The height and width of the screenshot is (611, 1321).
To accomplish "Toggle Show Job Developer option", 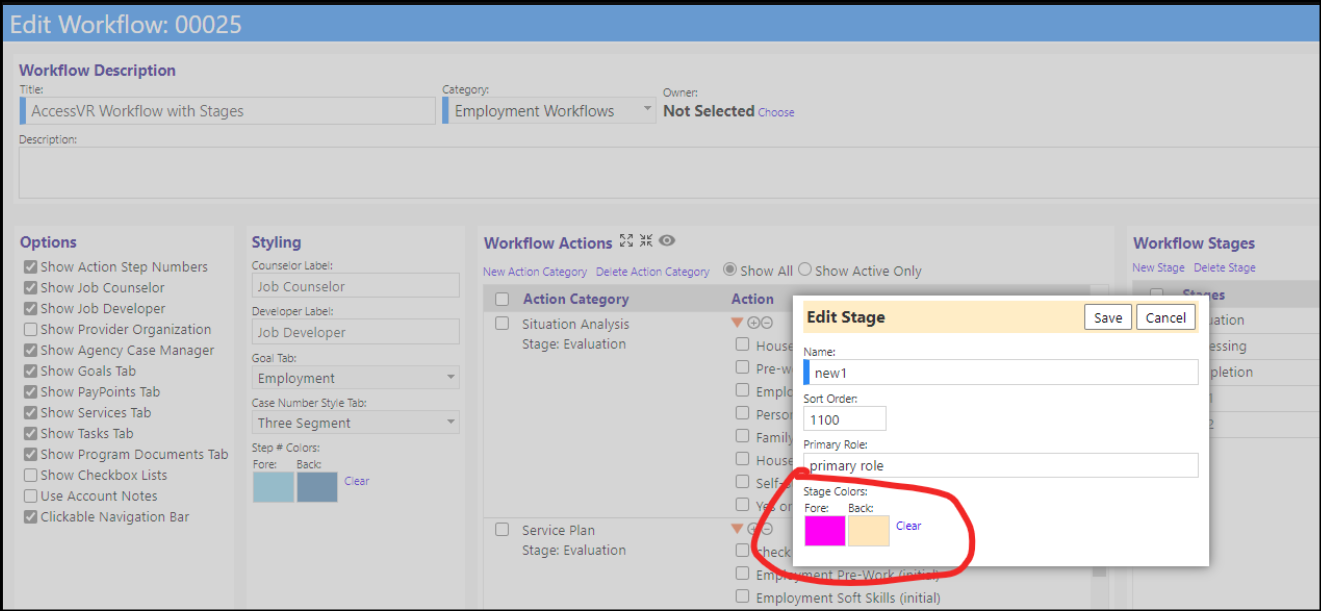I will tap(31, 309).
